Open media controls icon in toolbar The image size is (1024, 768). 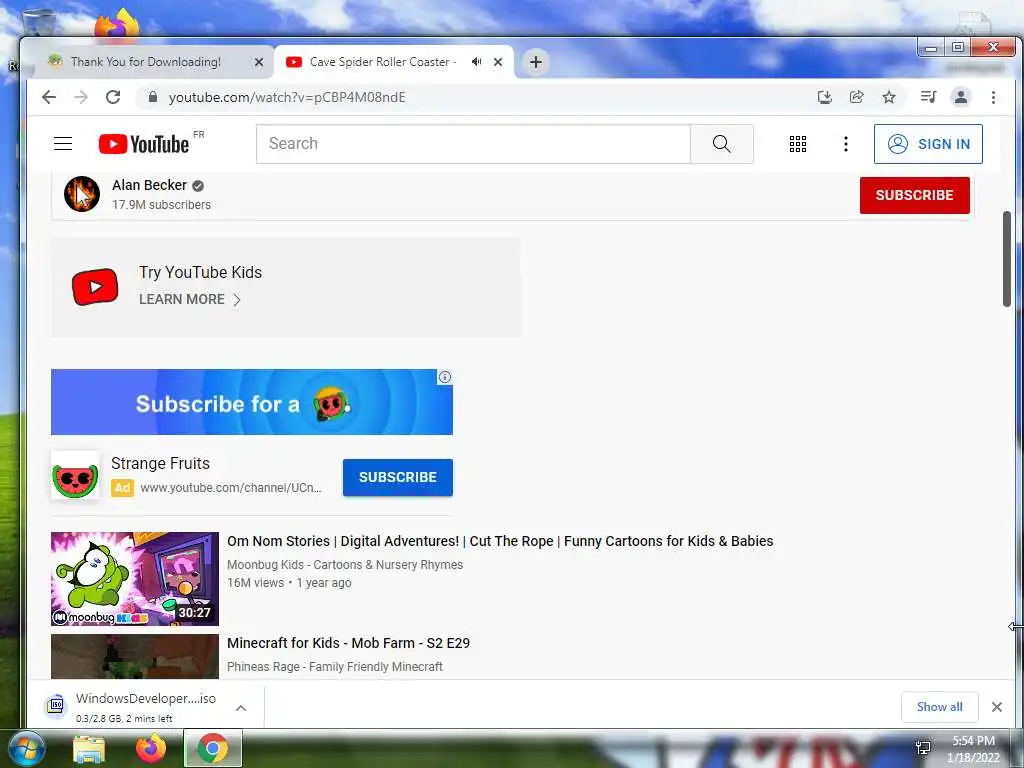click(928, 97)
